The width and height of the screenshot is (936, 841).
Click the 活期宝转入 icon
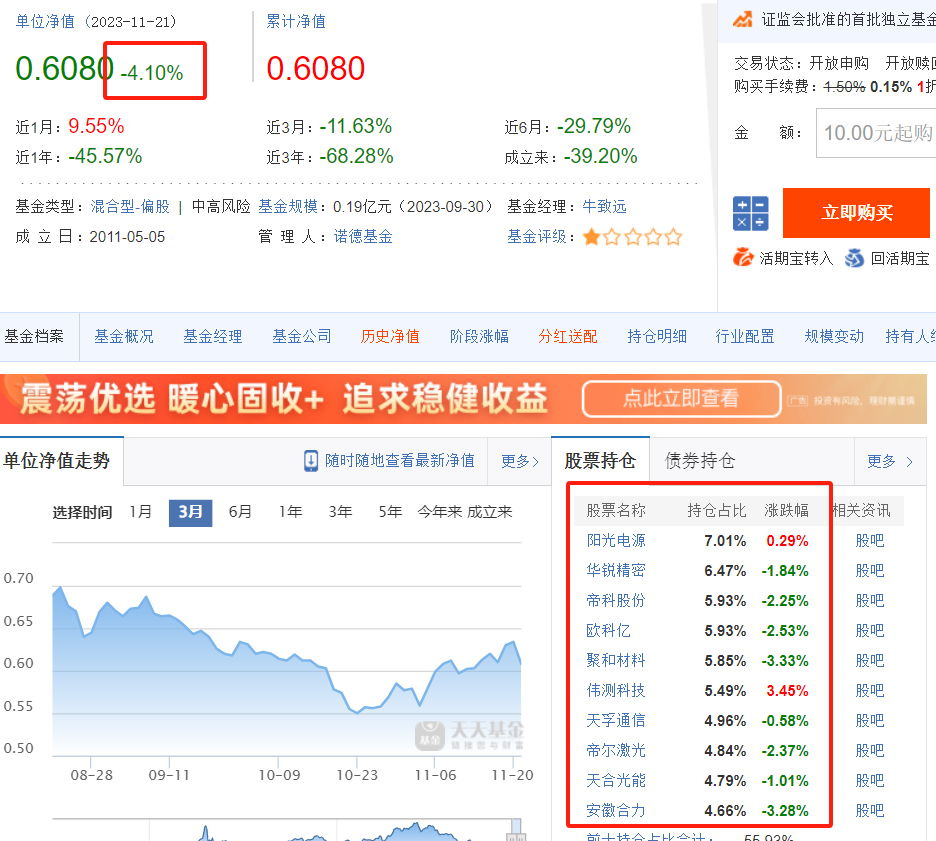coord(743,257)
